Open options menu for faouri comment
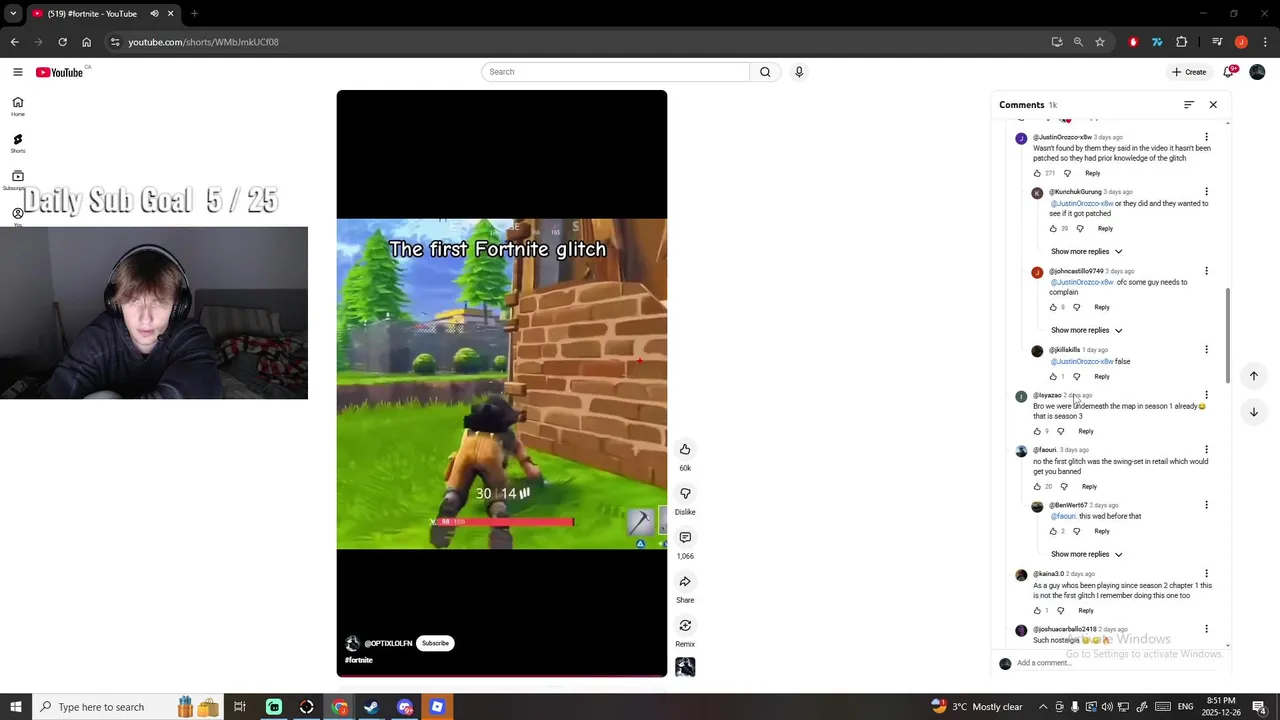Screen dimensions: 1280x720 point(1206,450)
